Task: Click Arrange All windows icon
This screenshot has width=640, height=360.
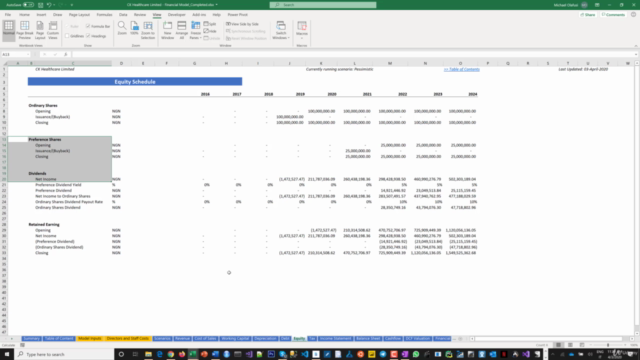Action: pyautogui.click(x=182, y=31)
